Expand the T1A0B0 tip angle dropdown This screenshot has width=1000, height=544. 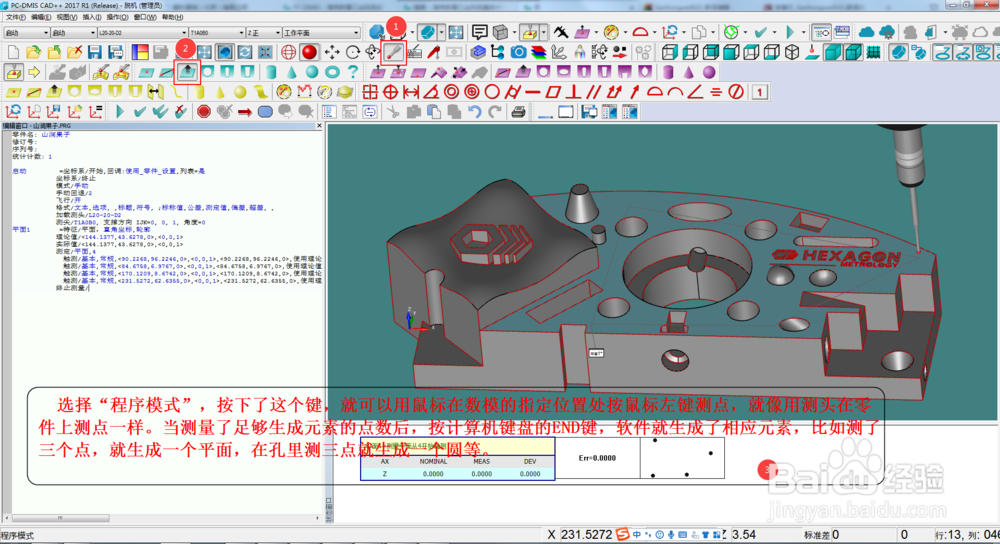pyautogui.click(x=241, y=33)
